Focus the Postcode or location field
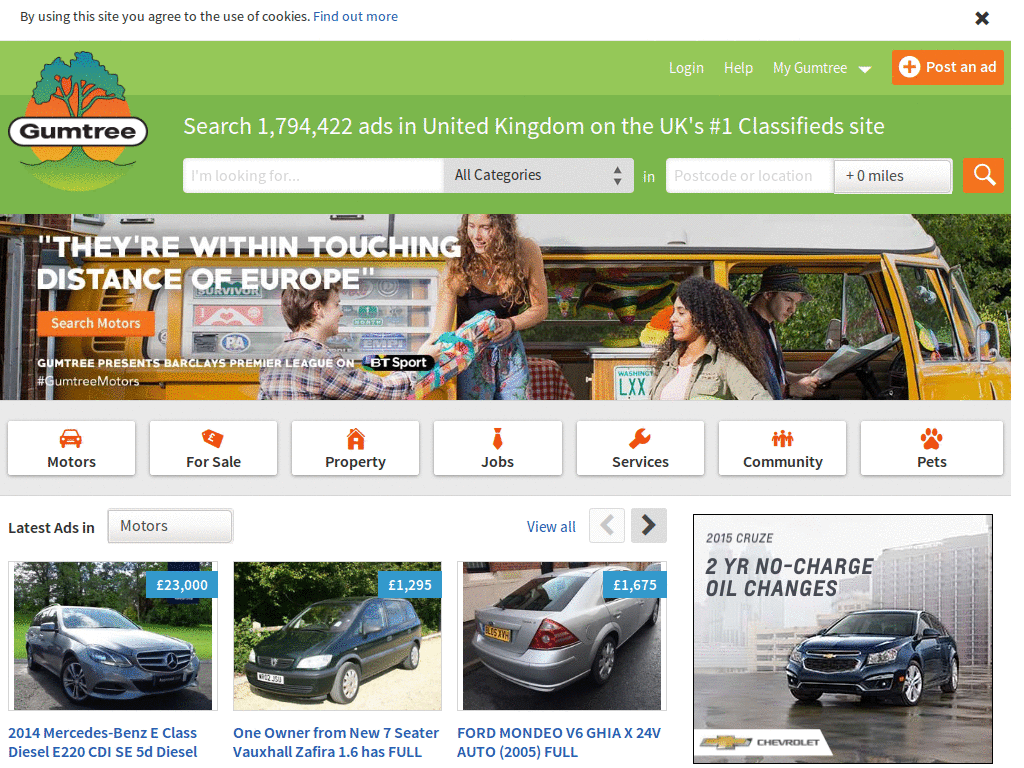The height and width of the screenshot is (768, 1024). 750,176
